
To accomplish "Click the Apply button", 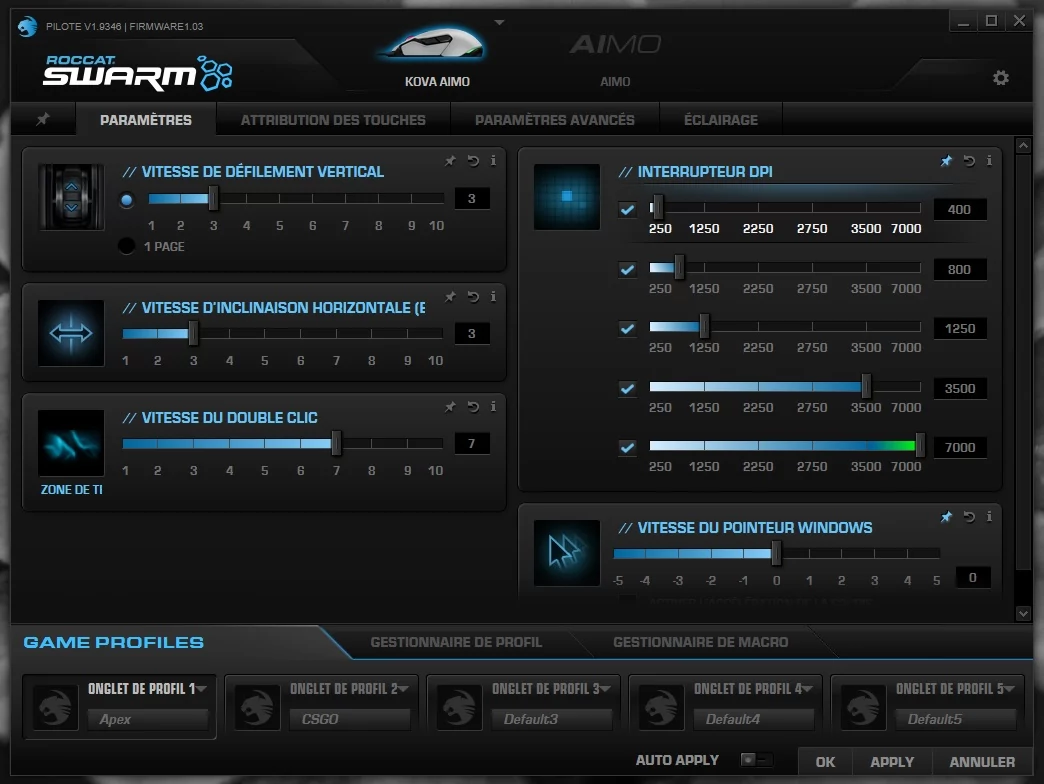I will [892, 762].
